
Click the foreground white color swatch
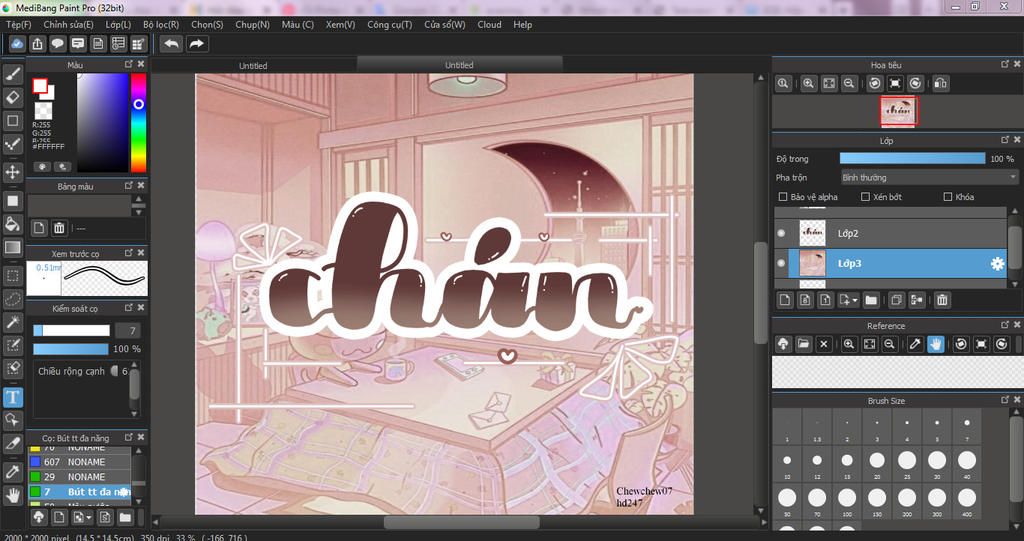[40, 86]
